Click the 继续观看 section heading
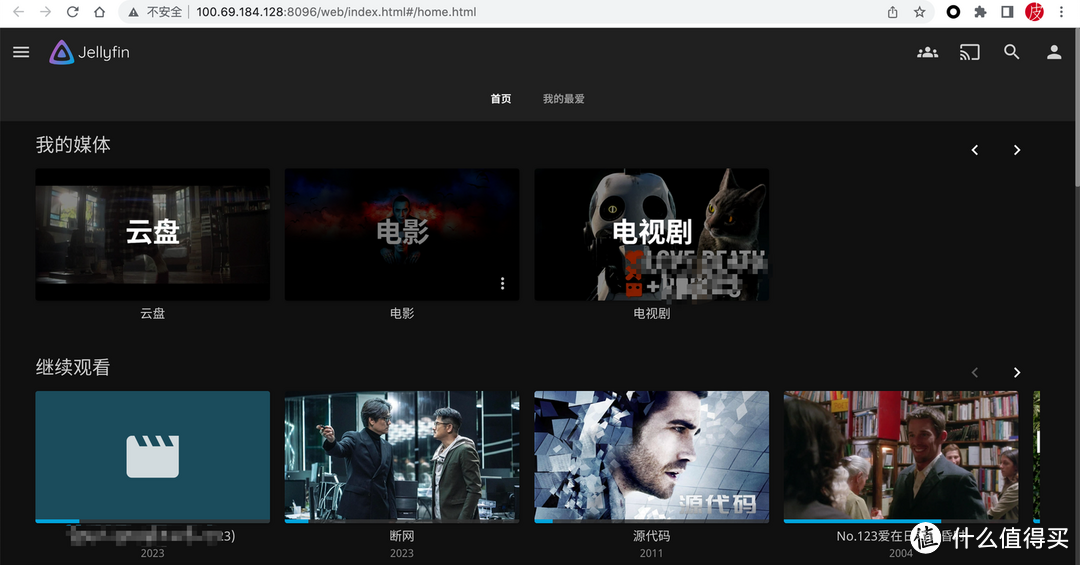 click(73, 367)
